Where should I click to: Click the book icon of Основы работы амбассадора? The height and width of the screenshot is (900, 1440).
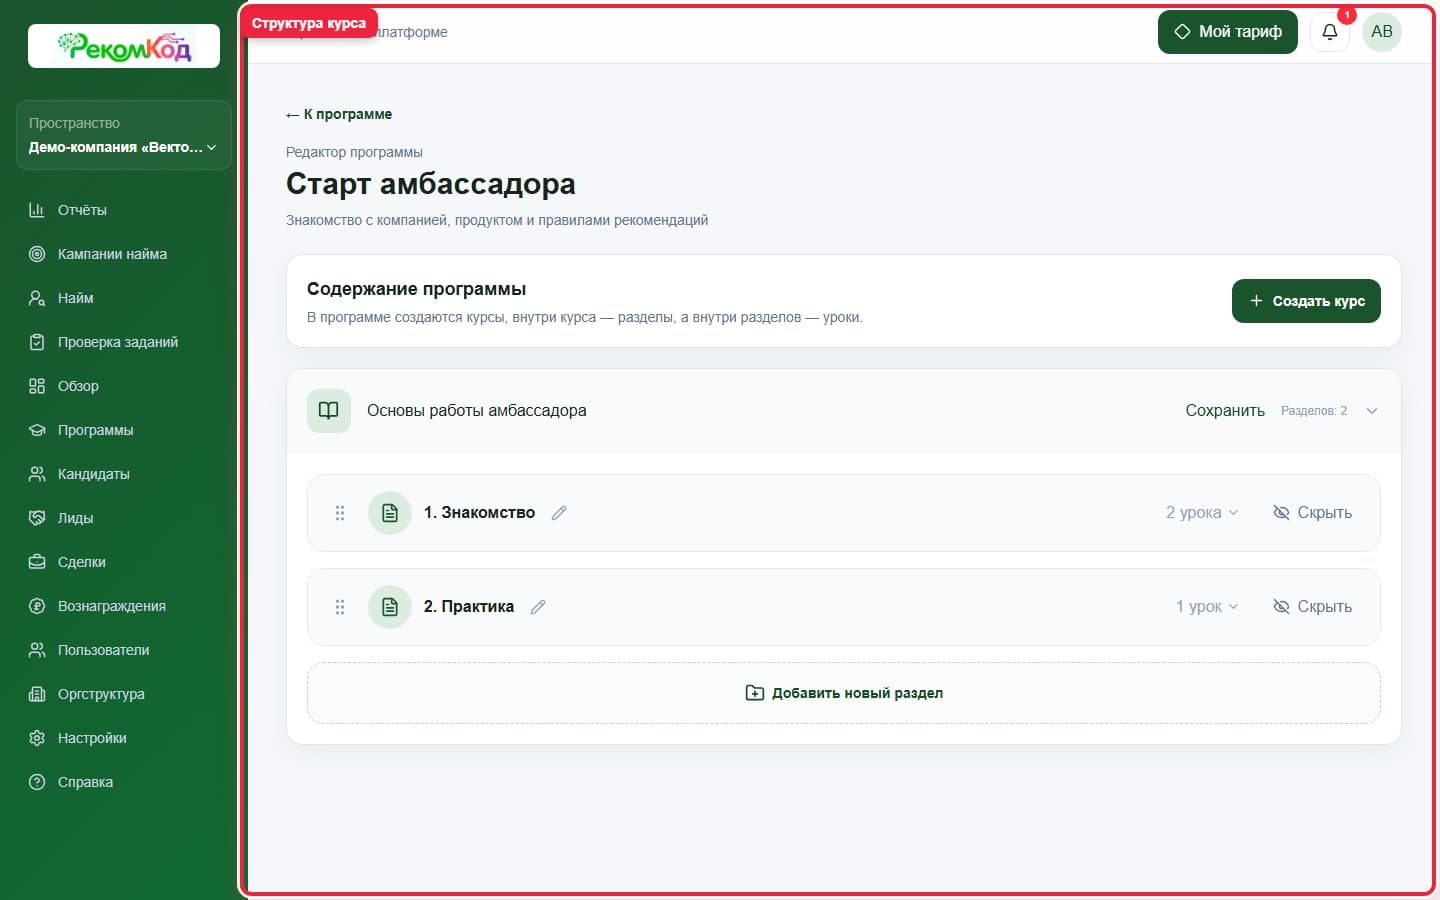(329, 411)
